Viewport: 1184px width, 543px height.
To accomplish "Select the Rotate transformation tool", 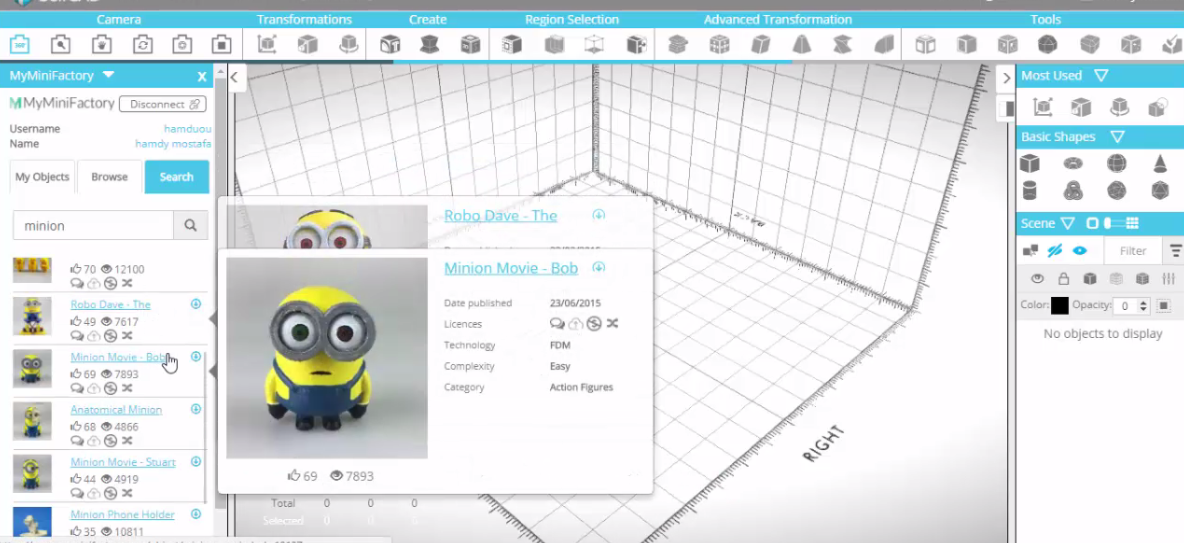I will [348, 45].
